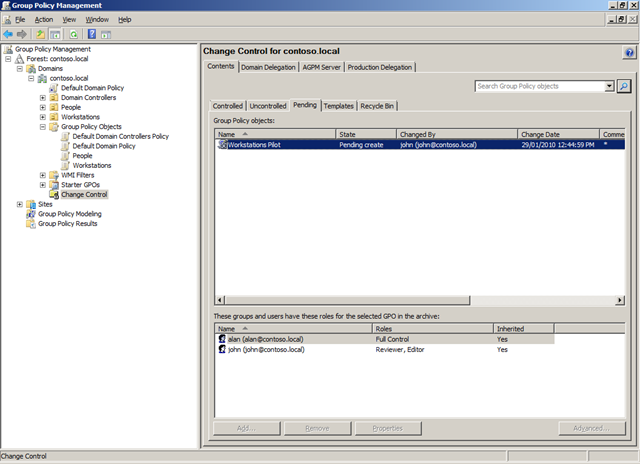Click in the Search Group Policy objects field

[x=539, y=87]
